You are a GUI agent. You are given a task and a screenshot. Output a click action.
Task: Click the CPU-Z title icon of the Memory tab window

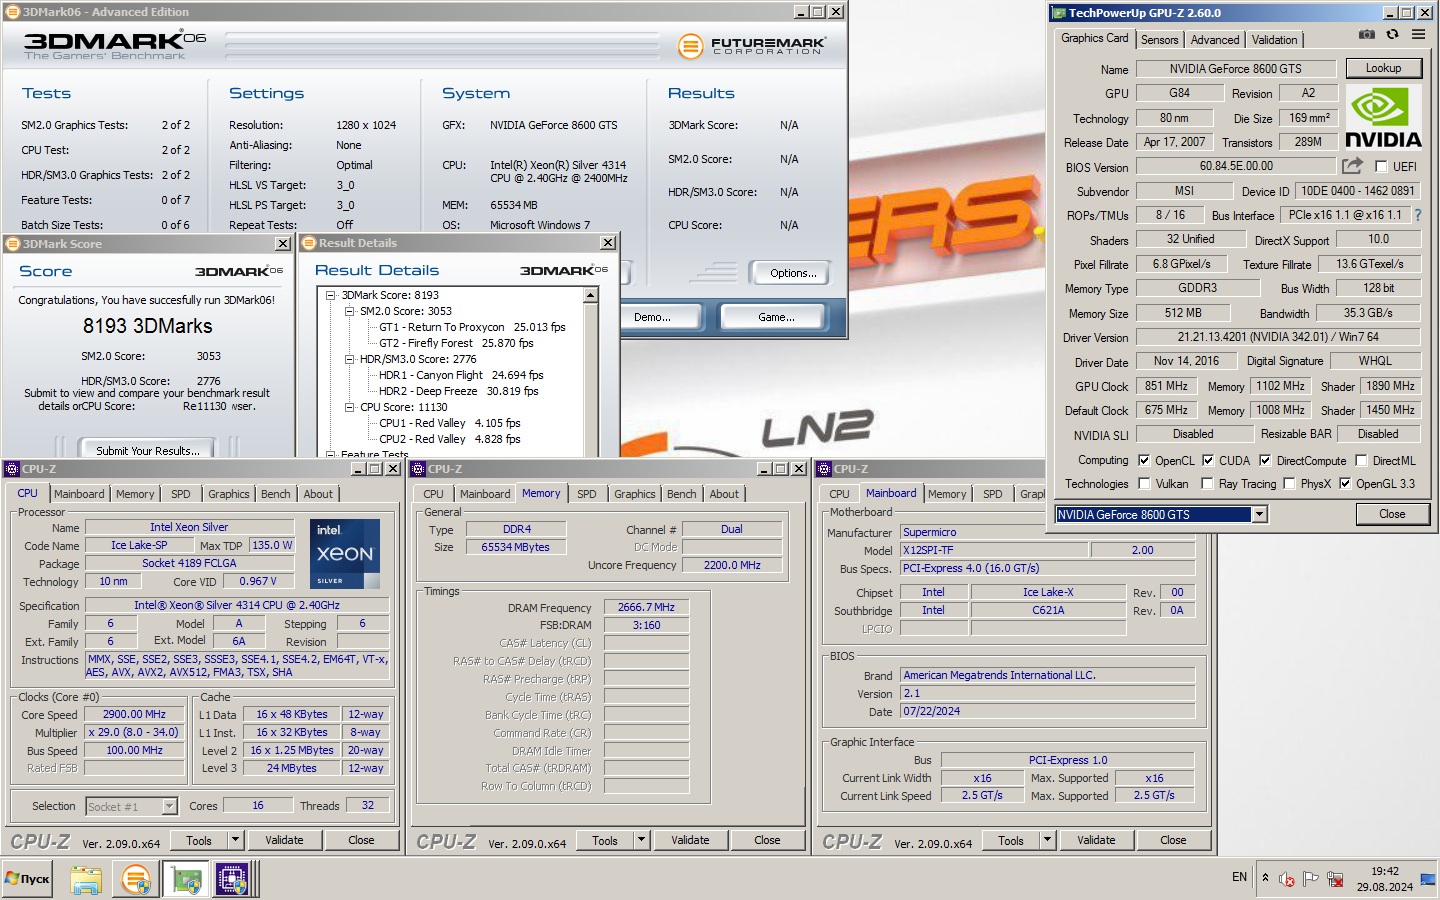pos(419,469)
